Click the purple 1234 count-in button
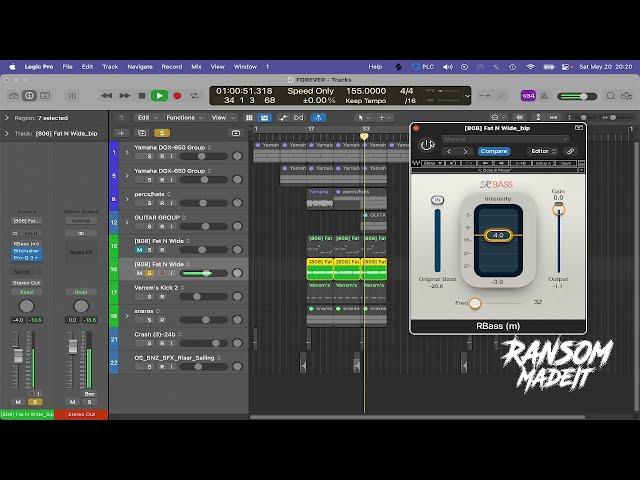This screenshot has width=640, height=480. coord(528,96)
